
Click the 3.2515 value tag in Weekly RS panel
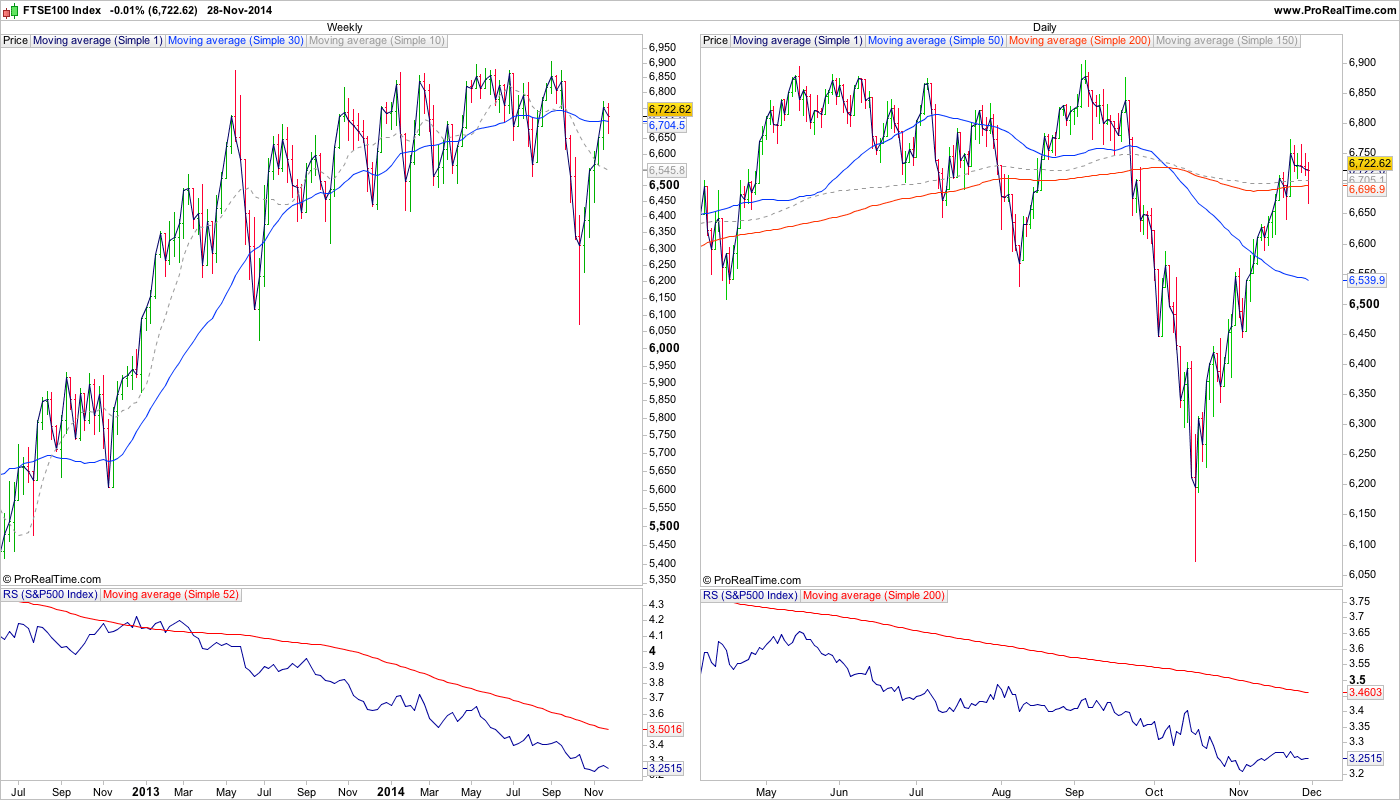click(666, 768)
